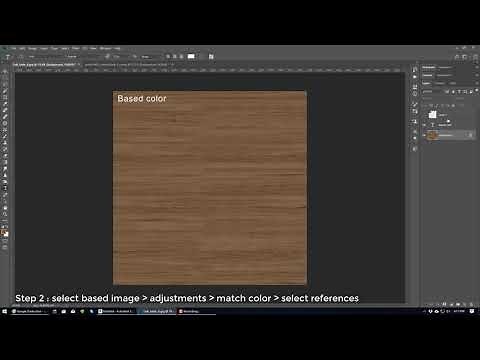Toggle type layer filter in the Layers panel
480x360 pixels.
point(459,91)
